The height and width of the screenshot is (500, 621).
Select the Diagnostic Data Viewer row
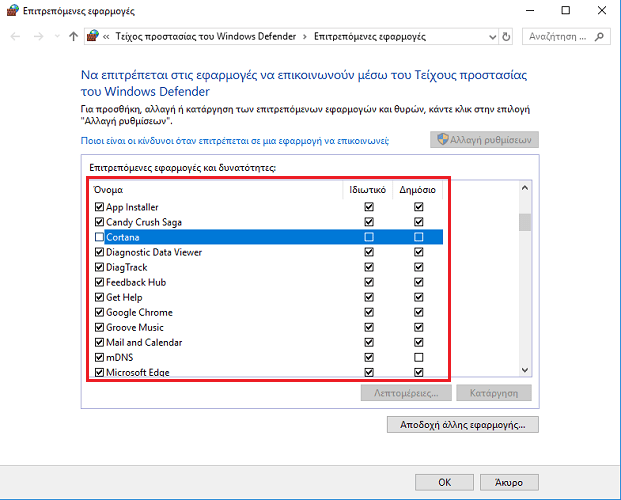click(268, 252)
